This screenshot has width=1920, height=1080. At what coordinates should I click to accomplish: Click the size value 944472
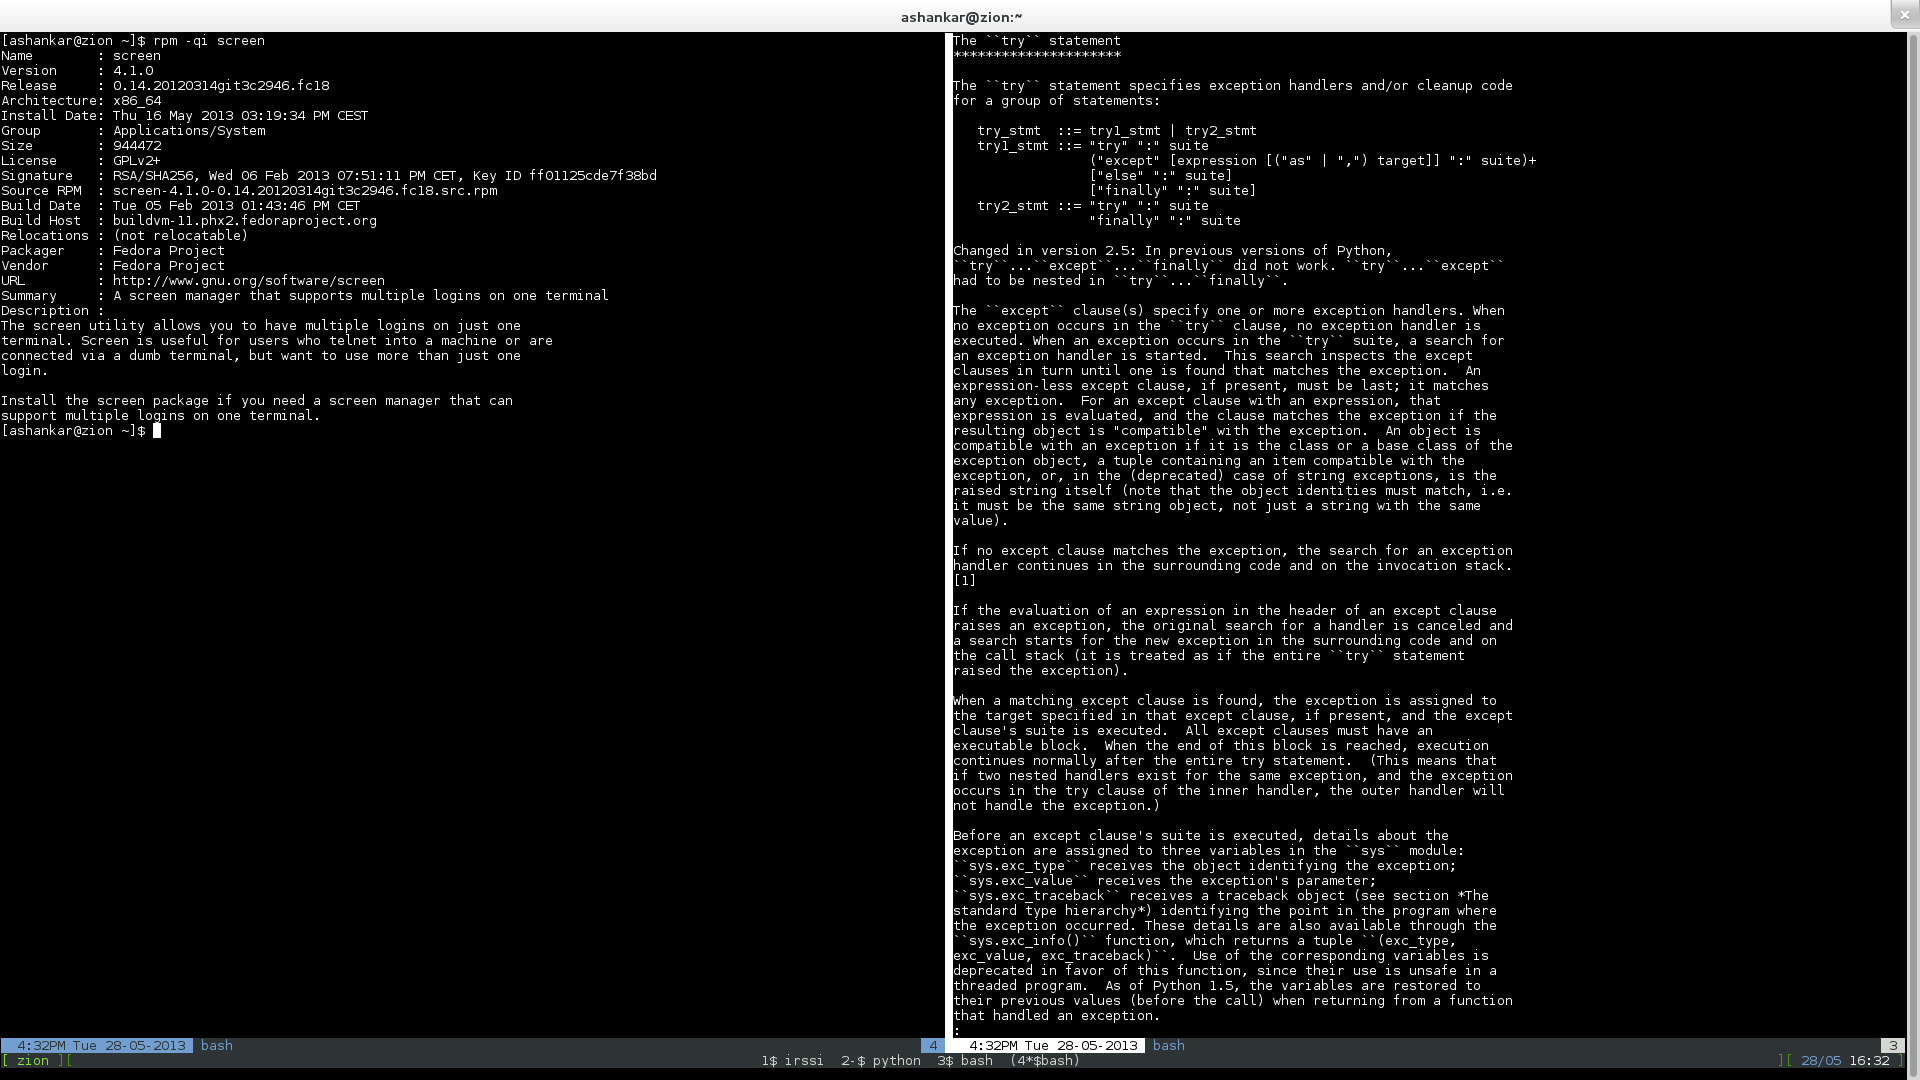137,146
